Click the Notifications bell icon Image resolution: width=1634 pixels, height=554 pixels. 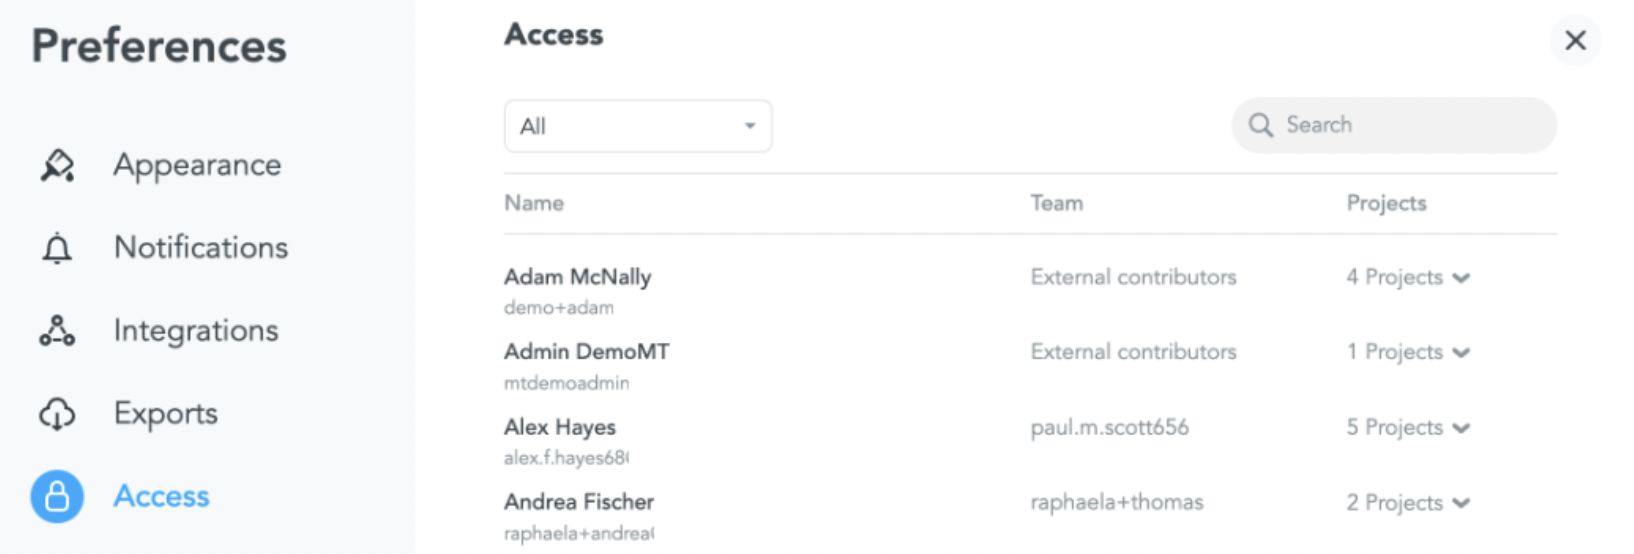pyautogui.click(x=57, y=248)
